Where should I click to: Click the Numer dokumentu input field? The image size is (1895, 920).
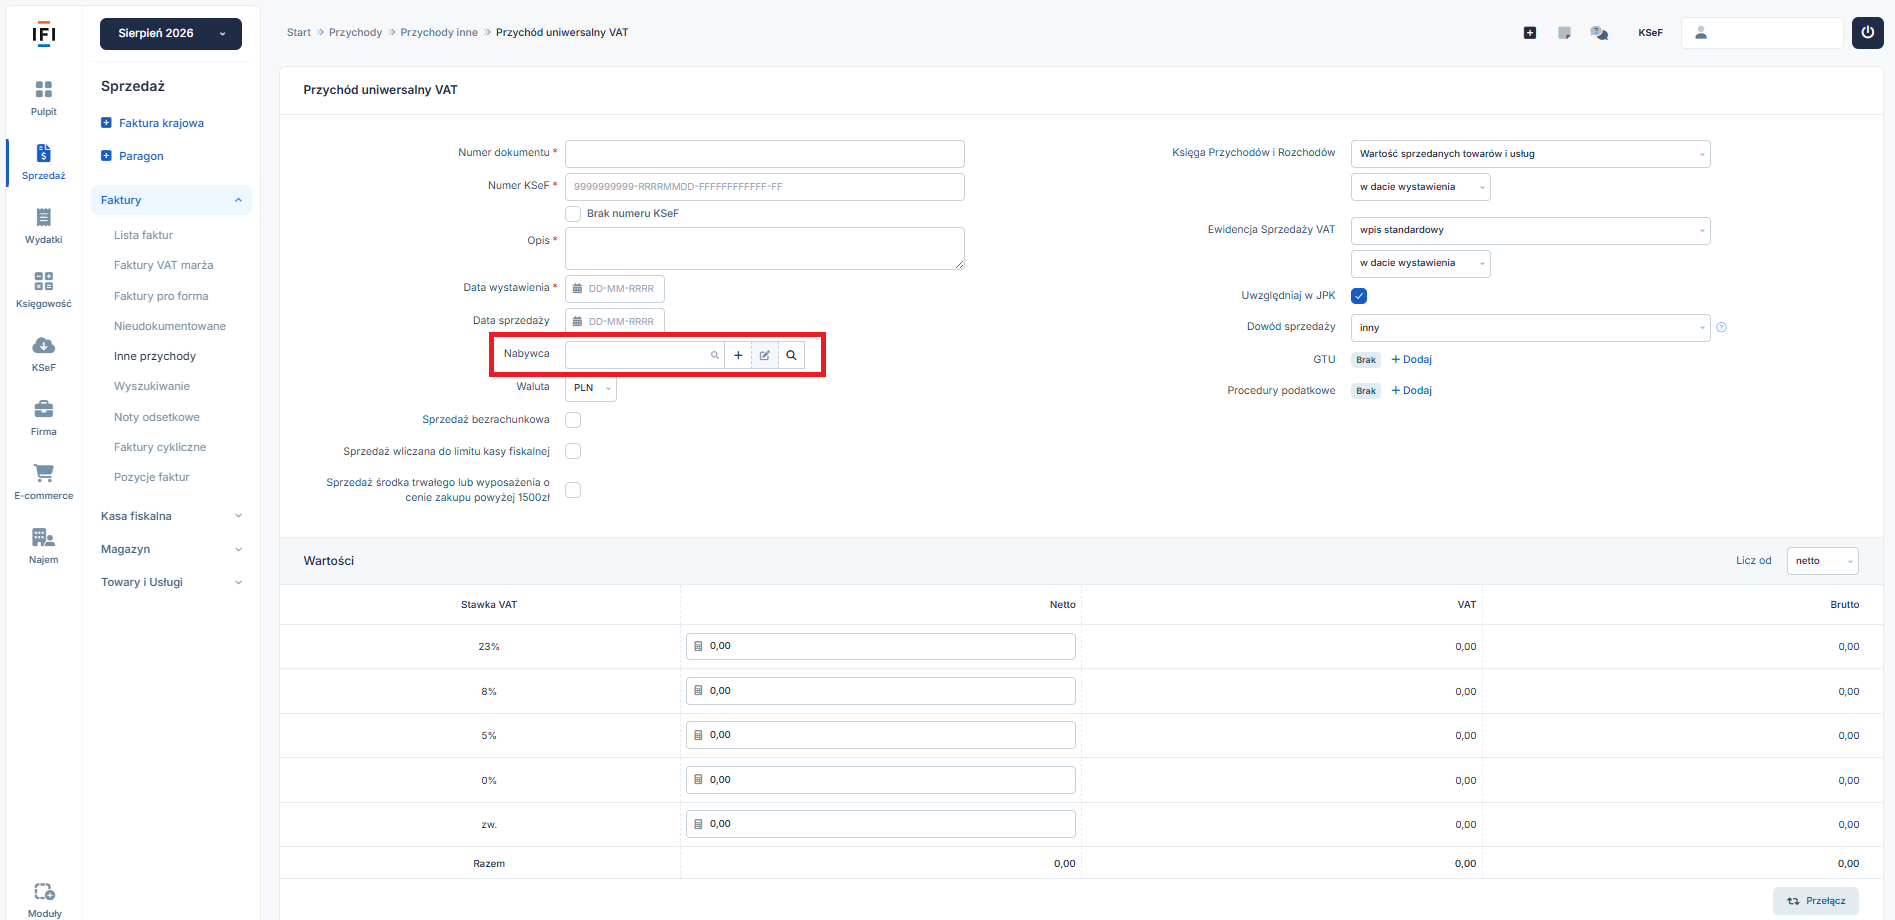765,154
